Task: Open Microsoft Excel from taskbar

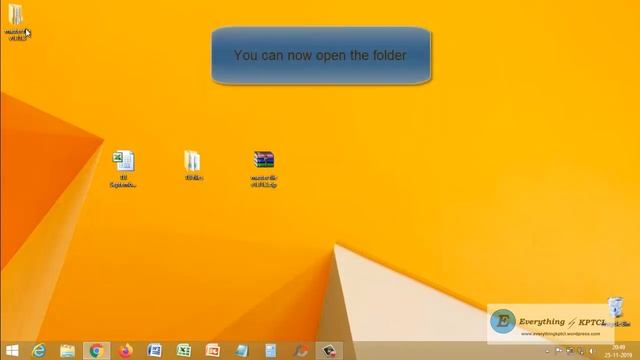Action: coord(184,351)
